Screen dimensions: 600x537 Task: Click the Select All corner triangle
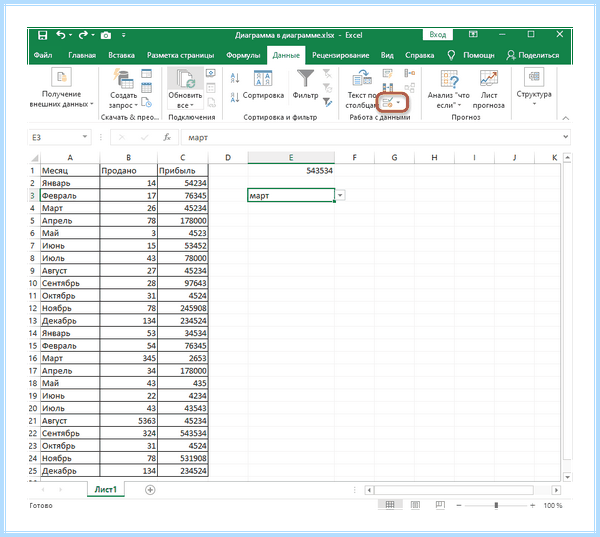pos(34,158)
